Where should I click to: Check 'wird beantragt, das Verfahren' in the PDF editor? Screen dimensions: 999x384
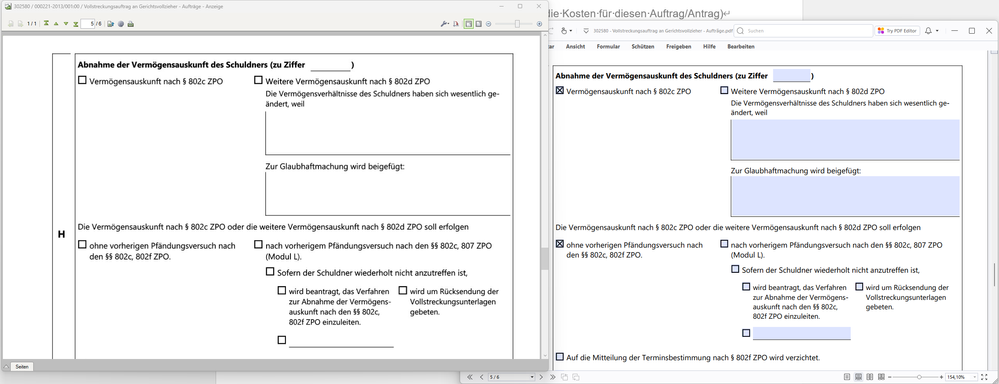746,287
